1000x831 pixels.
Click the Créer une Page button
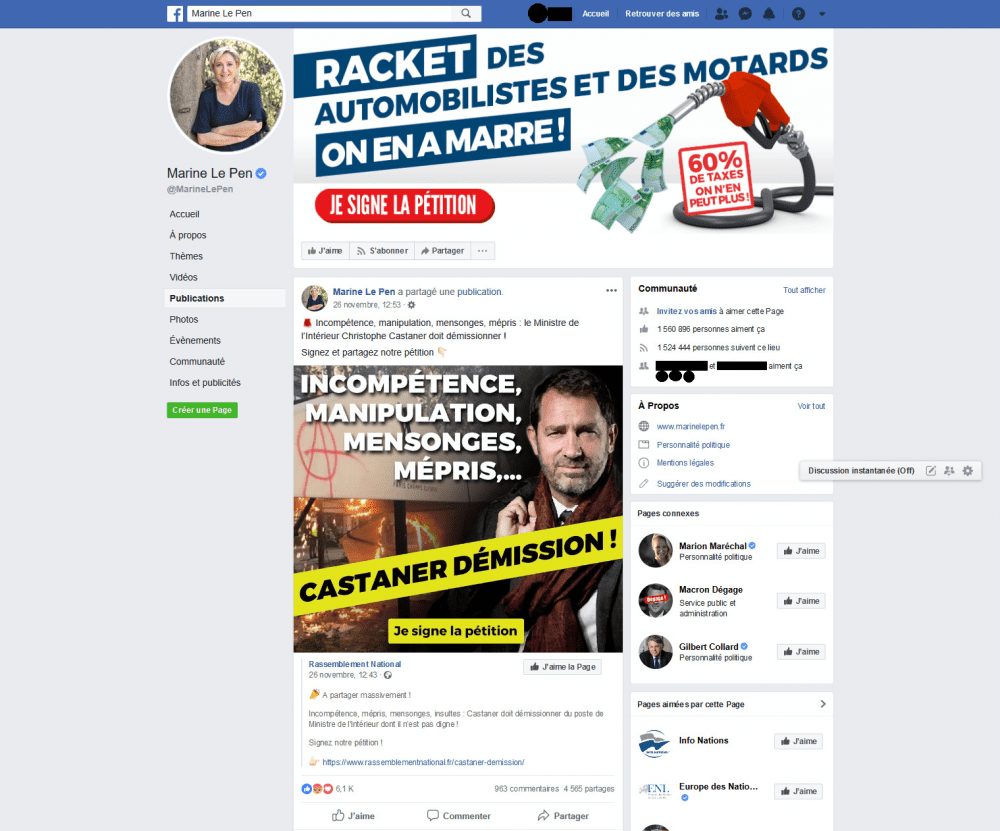[x=202, y=410]
